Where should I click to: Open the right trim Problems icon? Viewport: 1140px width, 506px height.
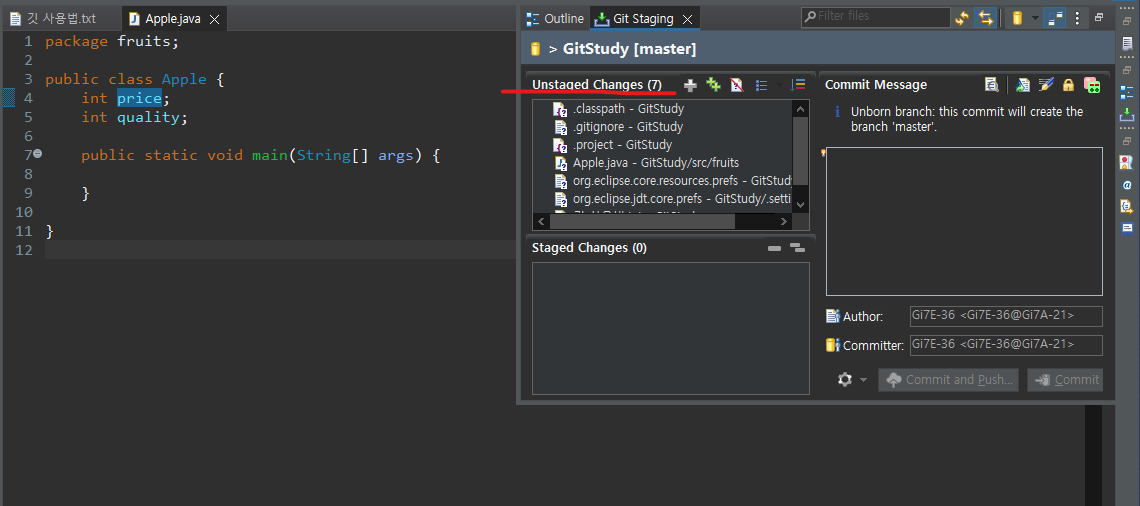[x=1127, y=161]
